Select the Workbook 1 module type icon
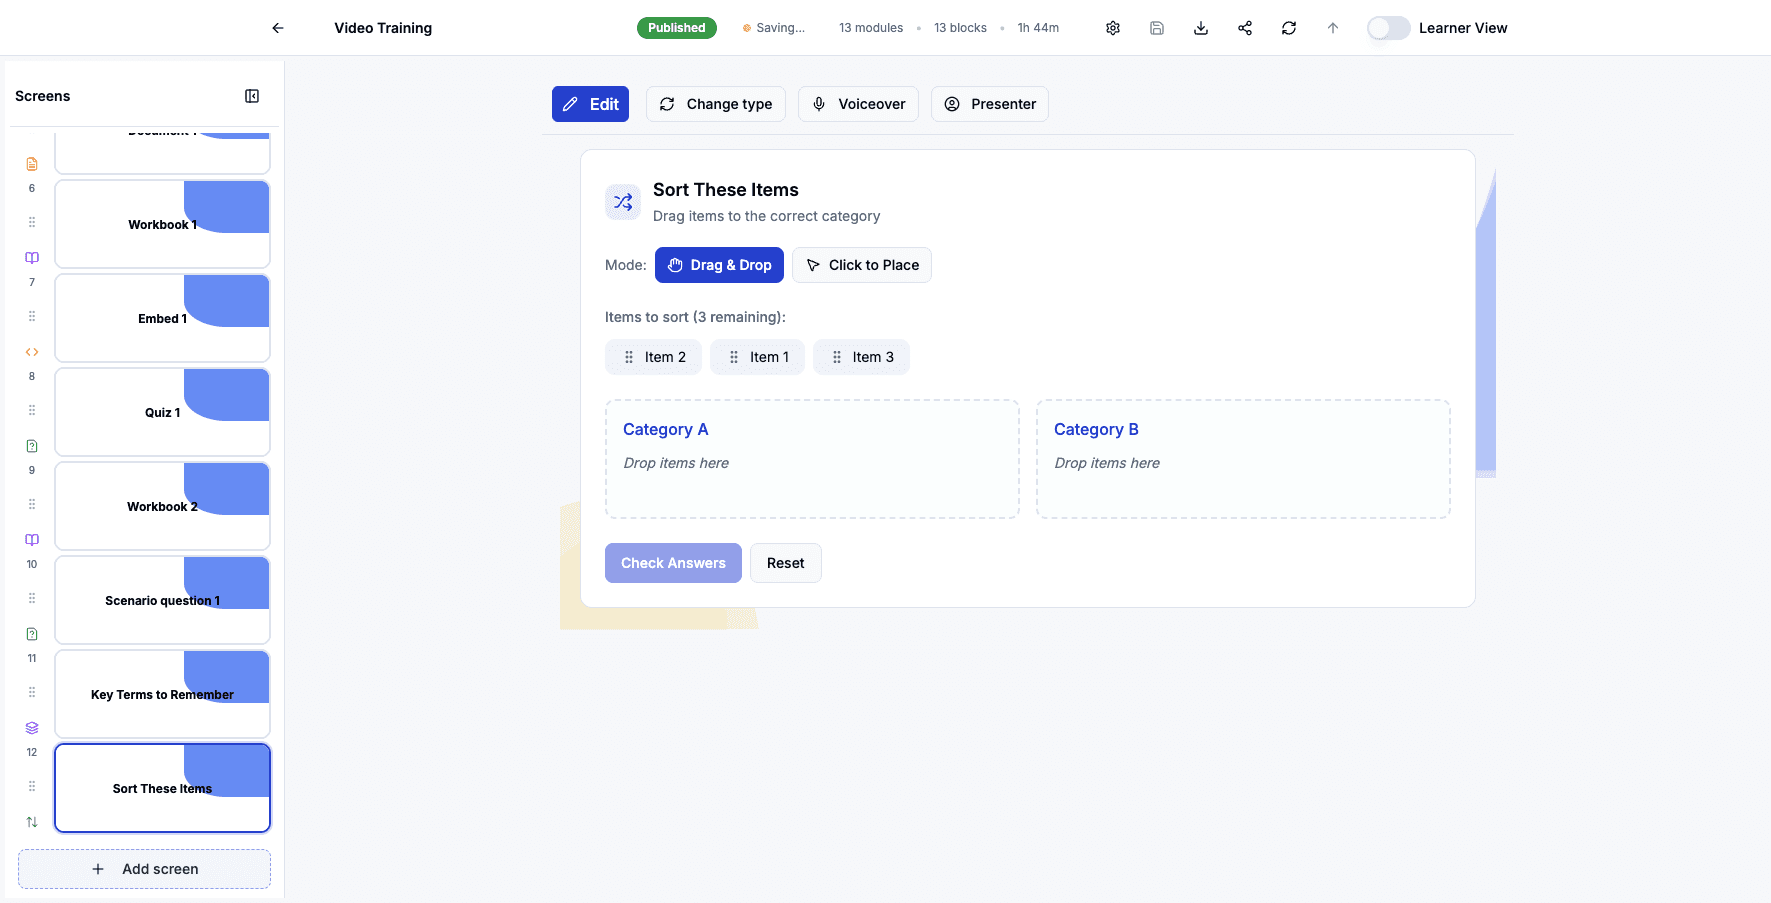 31,257
